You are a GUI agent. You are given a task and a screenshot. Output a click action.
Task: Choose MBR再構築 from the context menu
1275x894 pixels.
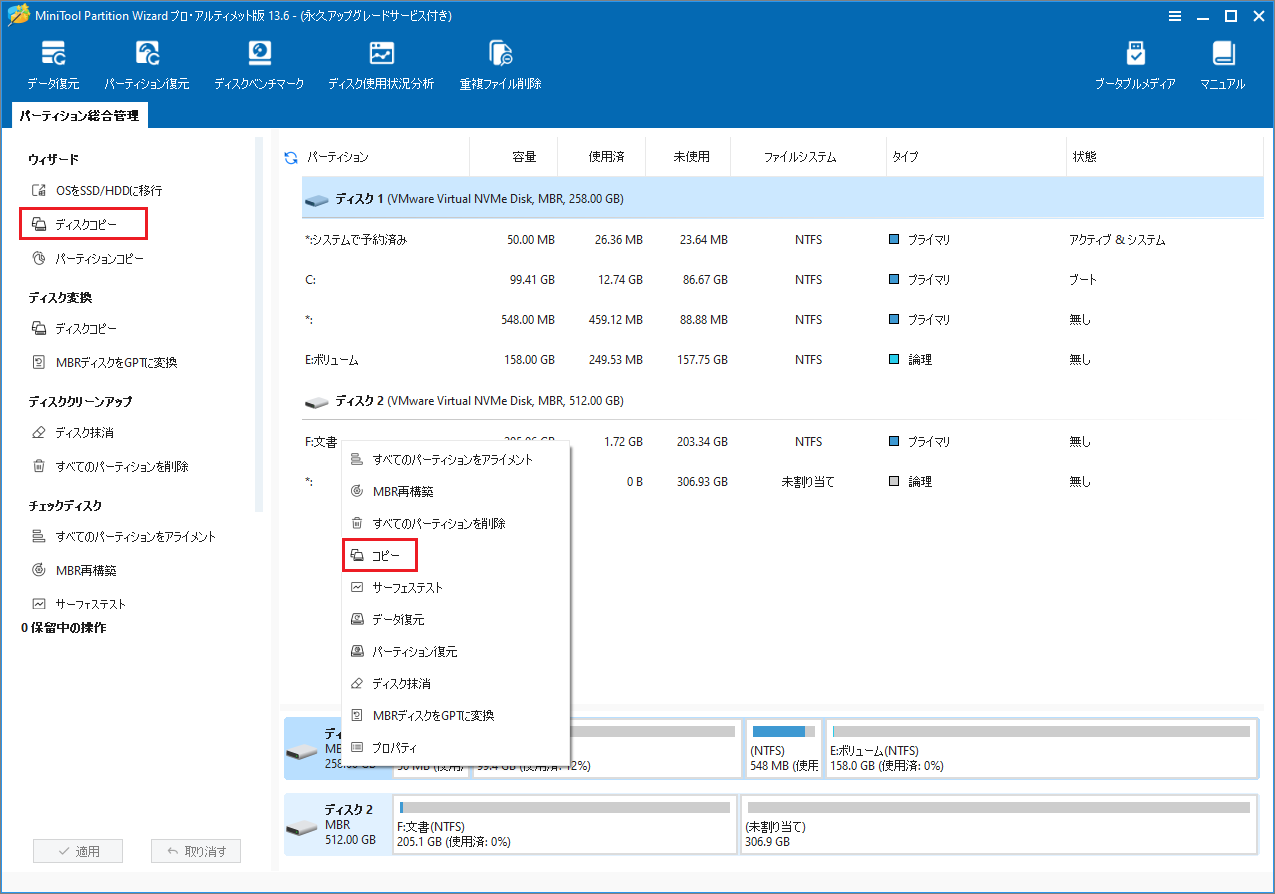point(456,491)
